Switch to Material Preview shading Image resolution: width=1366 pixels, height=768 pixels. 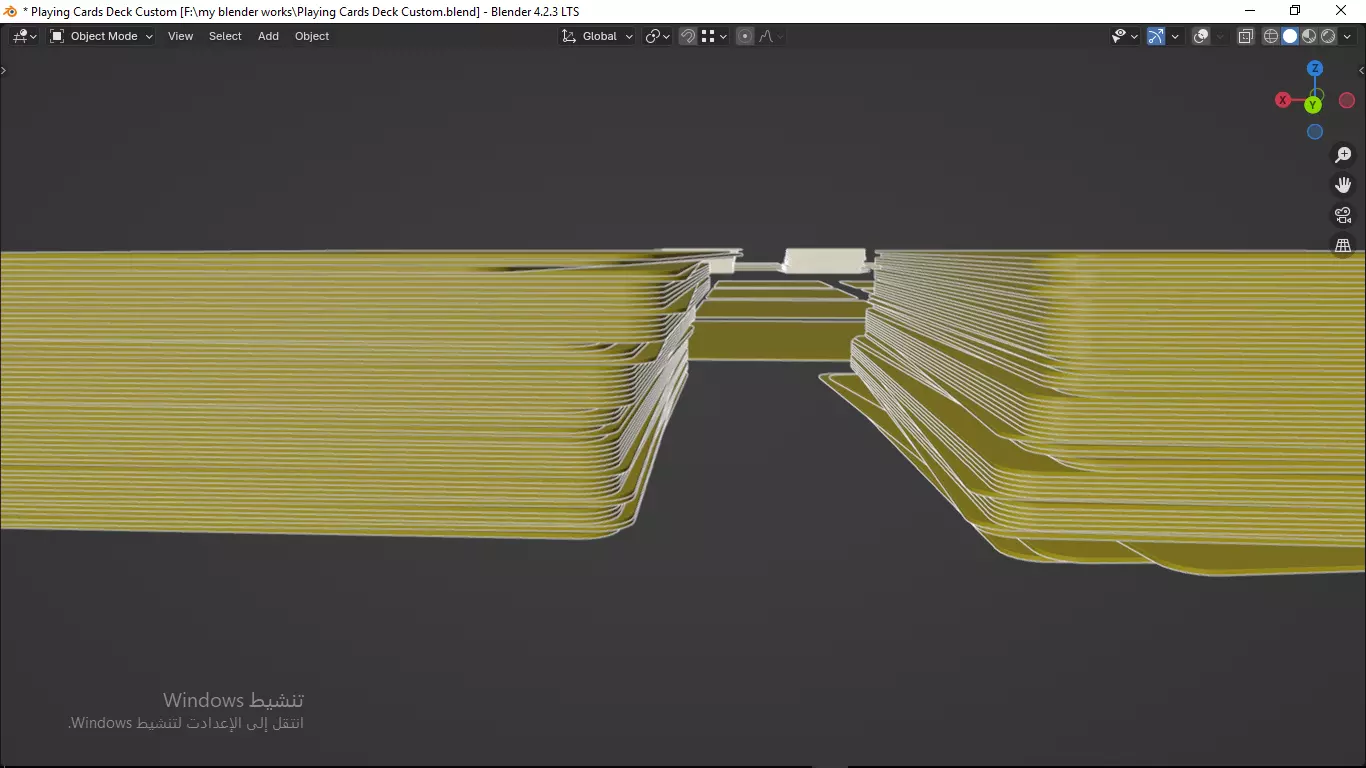[x=1309, y=36]
